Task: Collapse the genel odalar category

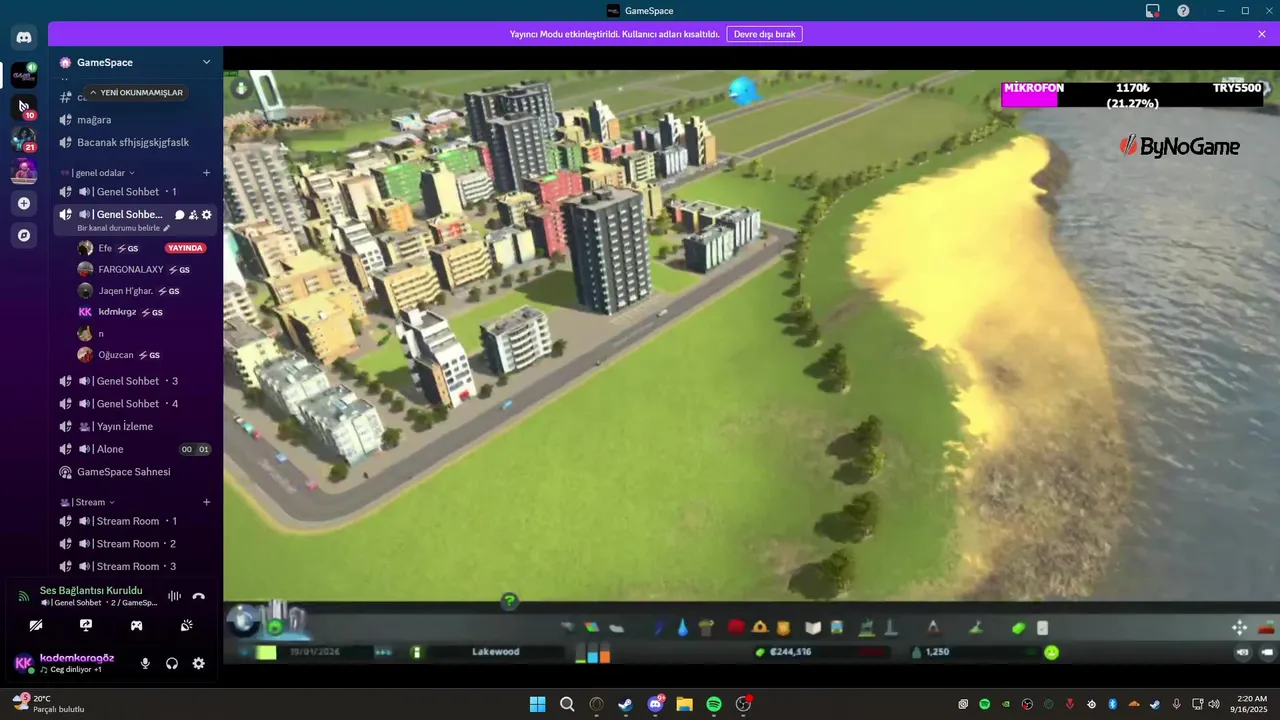Action: click(98, 173)
